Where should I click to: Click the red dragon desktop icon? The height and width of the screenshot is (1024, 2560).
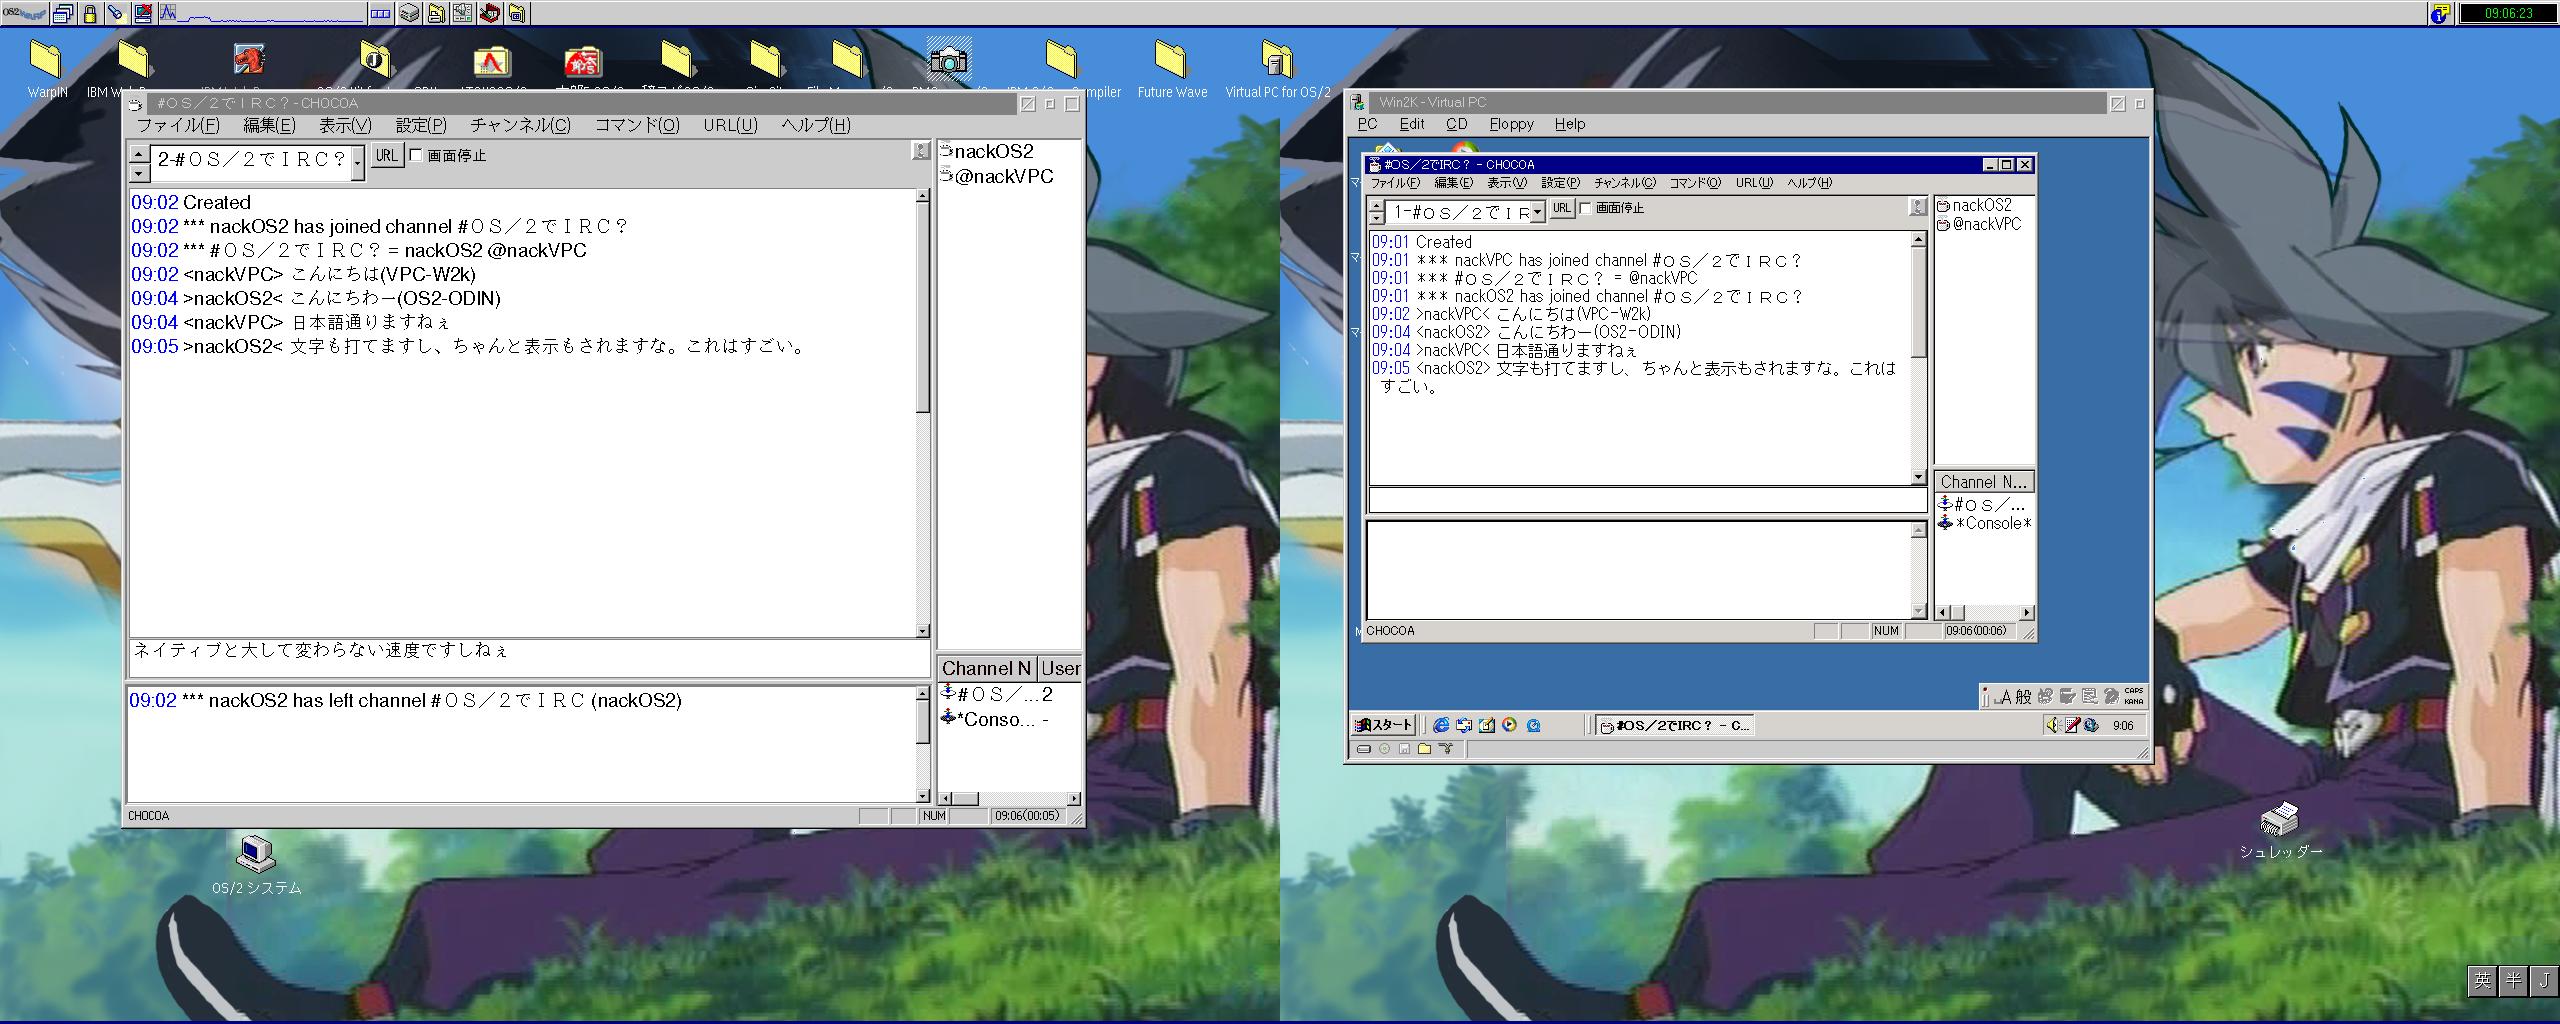click(x=249, y=60)
